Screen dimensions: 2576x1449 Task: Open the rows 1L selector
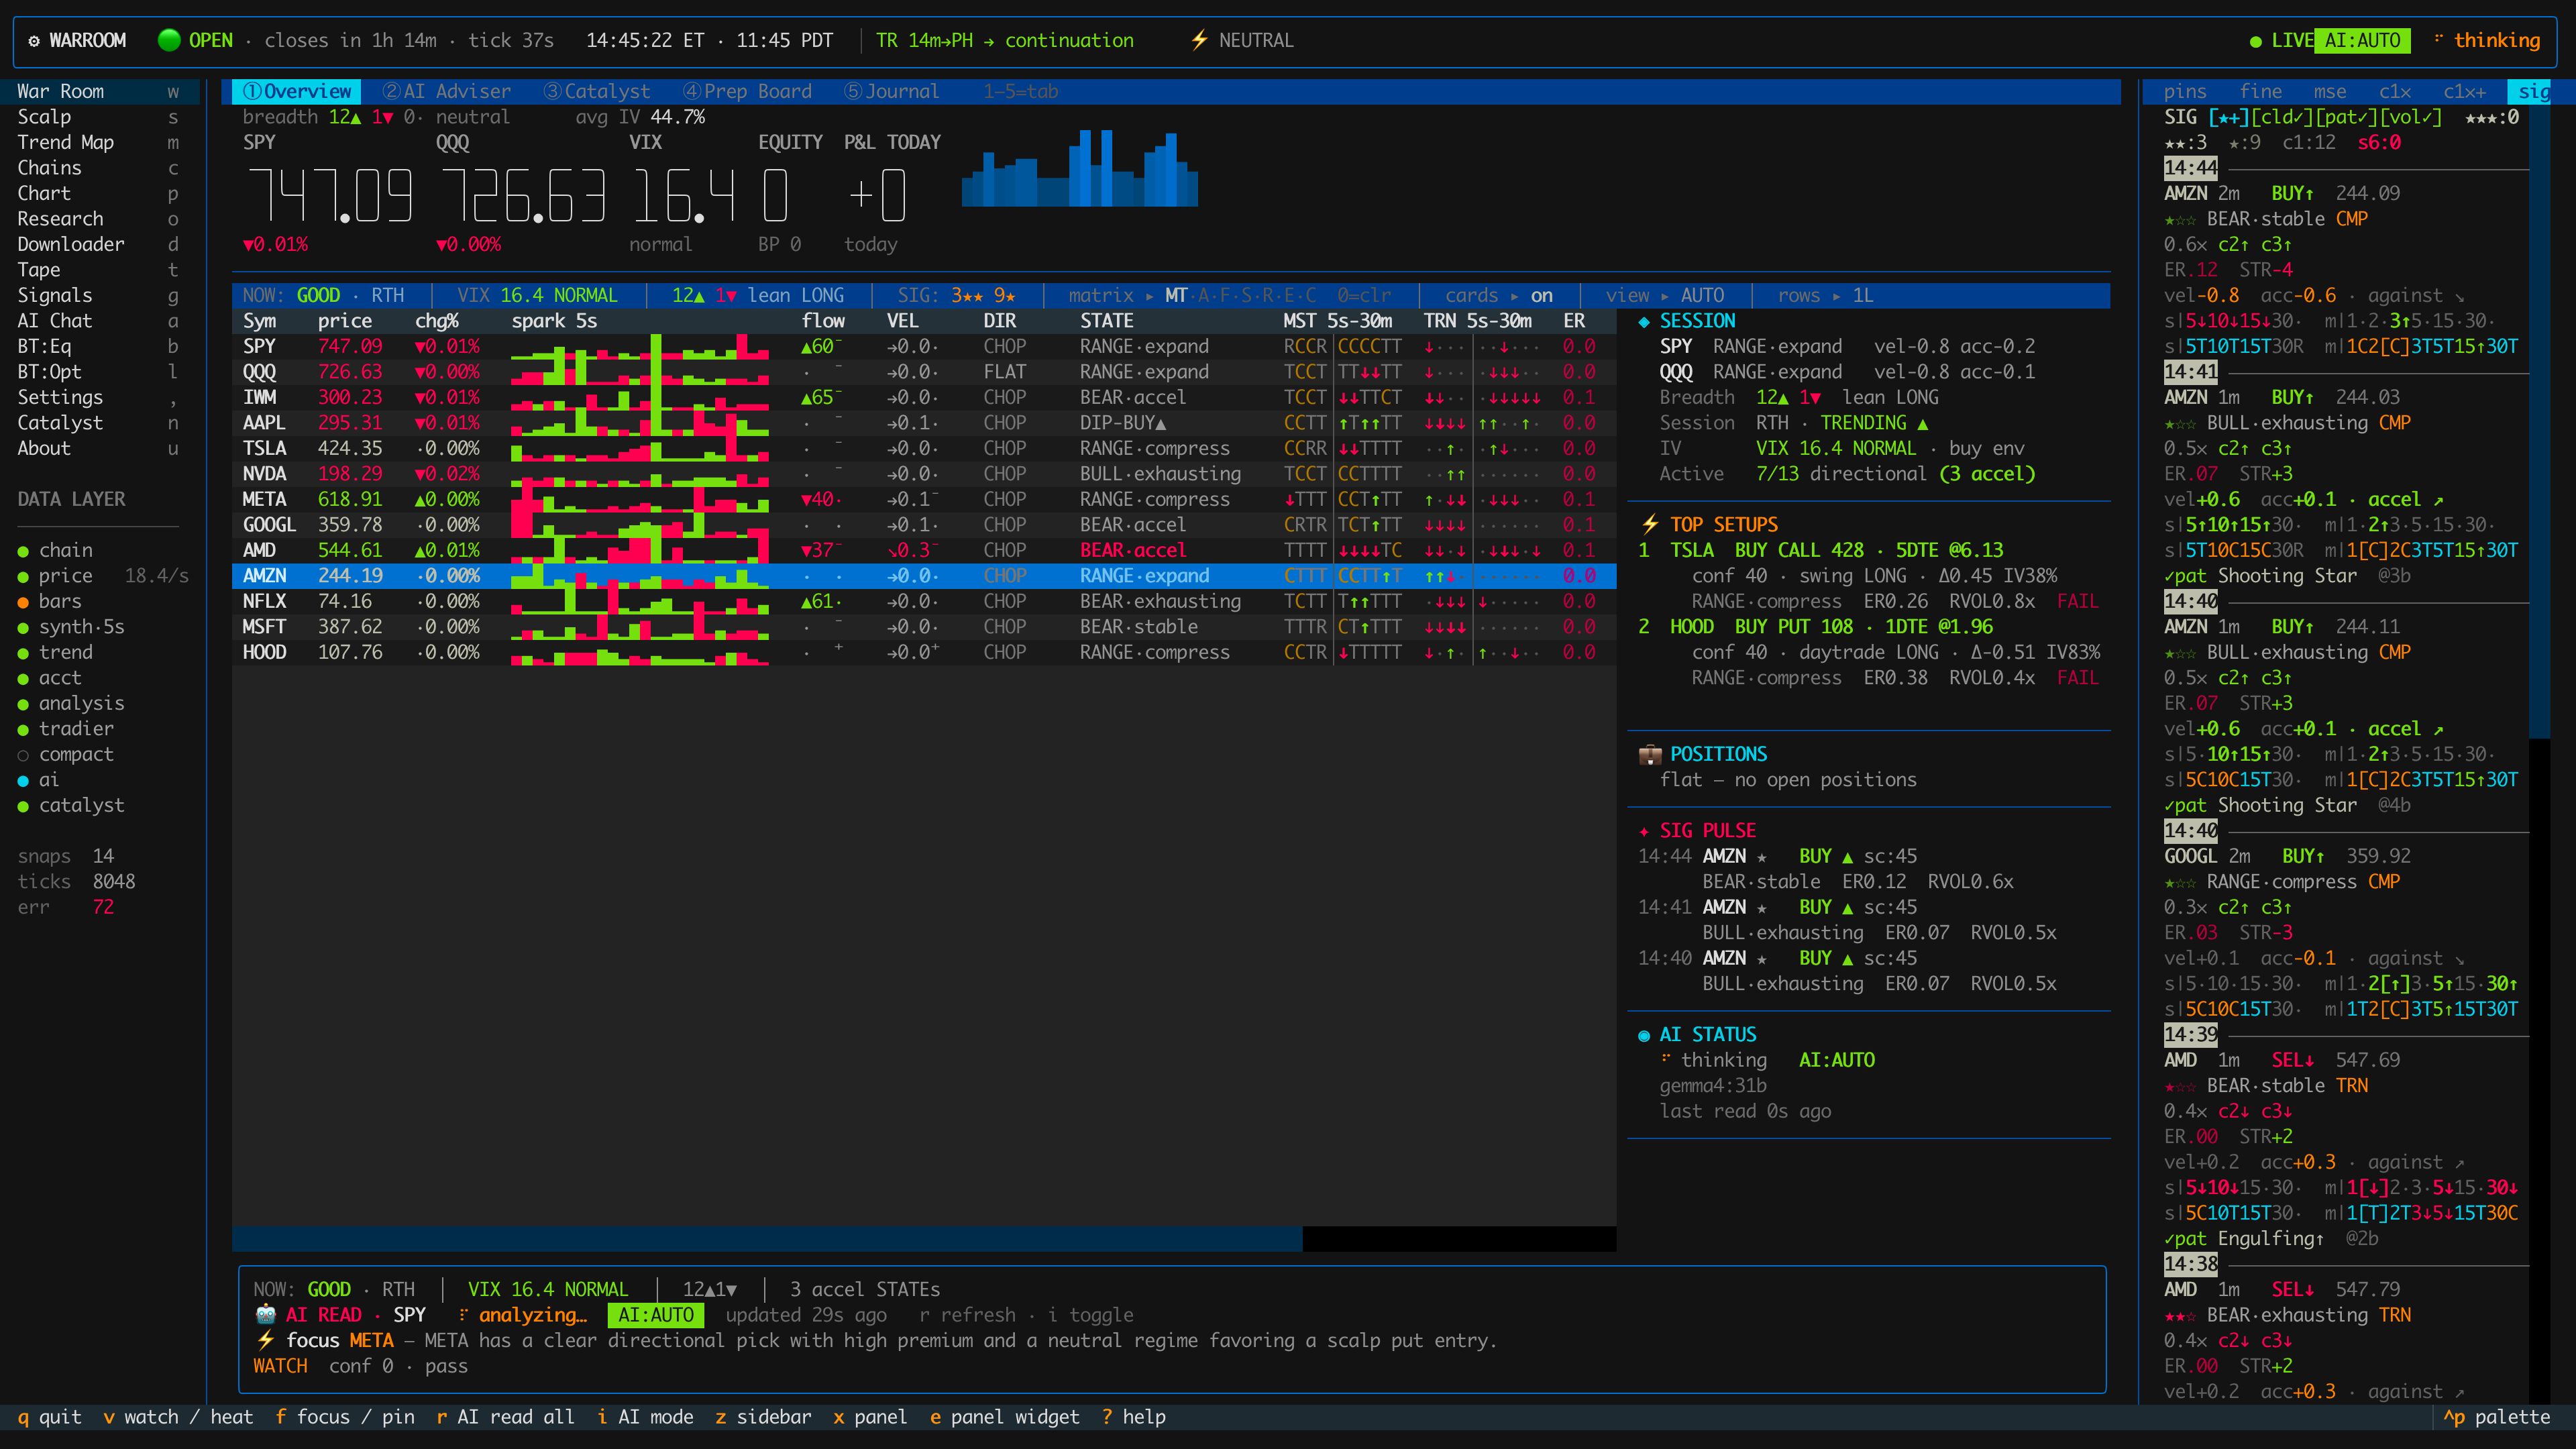coord(1825,296)
